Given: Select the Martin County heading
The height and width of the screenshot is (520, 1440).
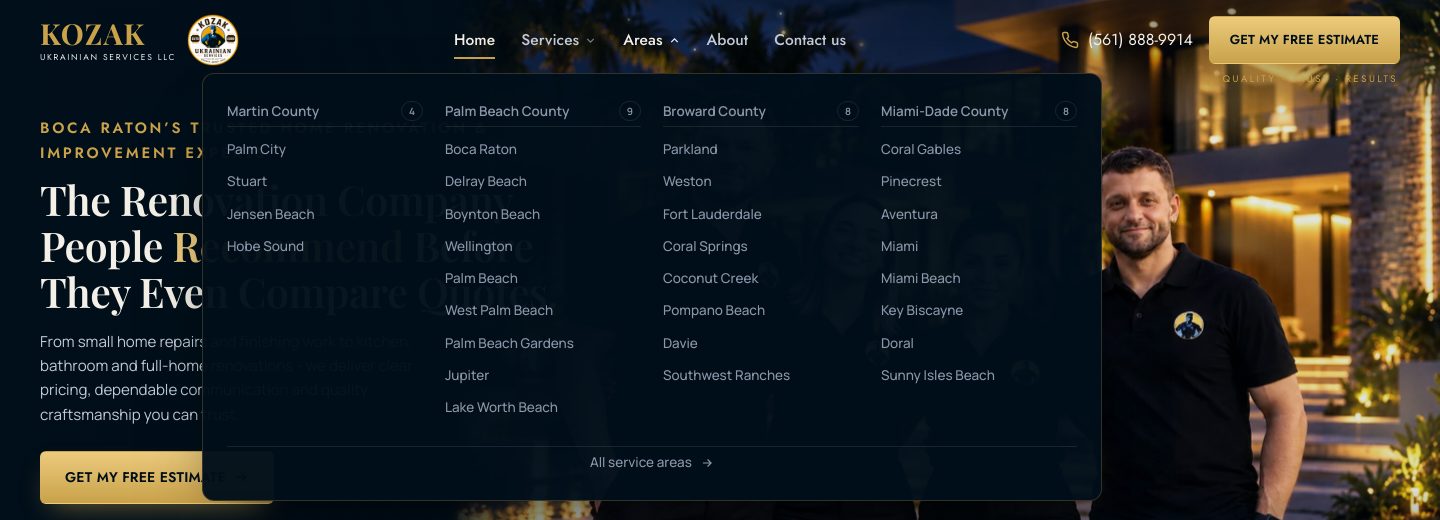Looking at the screenshot, I should click(x=273, y=111).
